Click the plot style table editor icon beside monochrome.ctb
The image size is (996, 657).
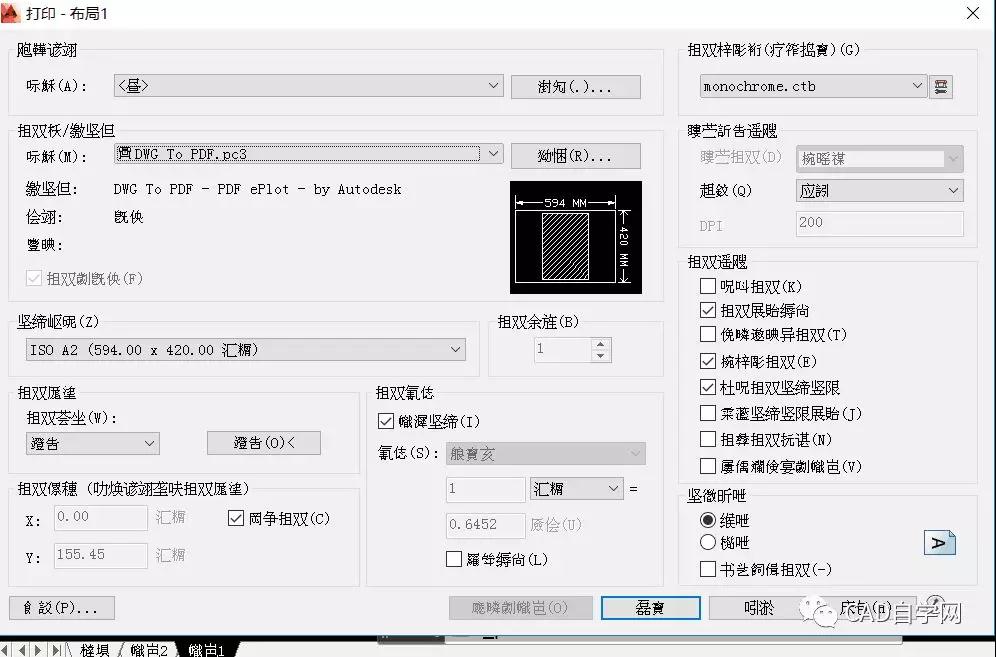(941, 86)
